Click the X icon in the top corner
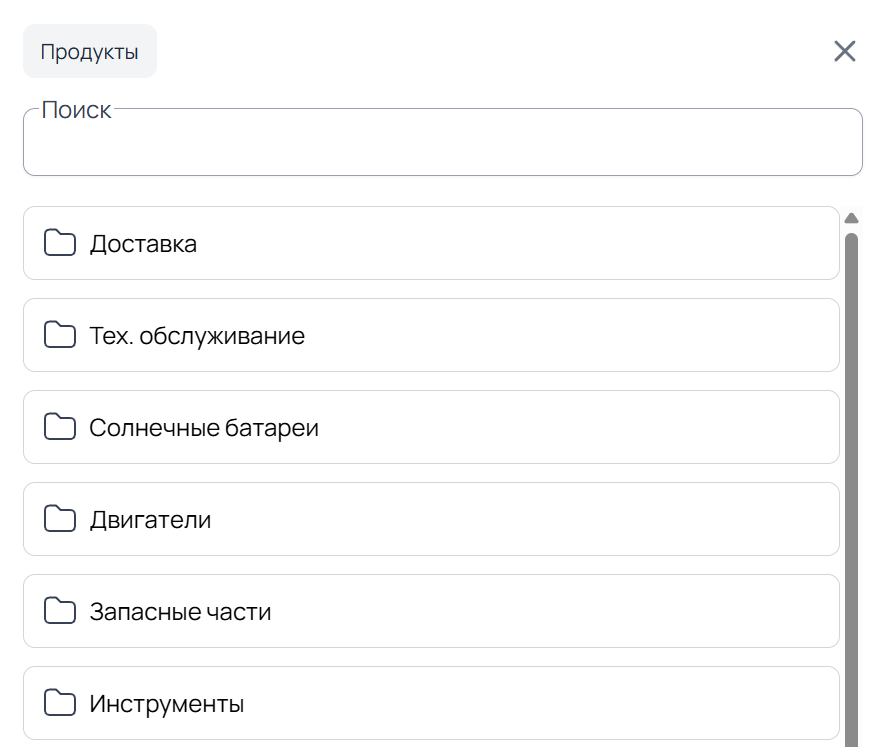885x747 pixels. click(845, 51)
